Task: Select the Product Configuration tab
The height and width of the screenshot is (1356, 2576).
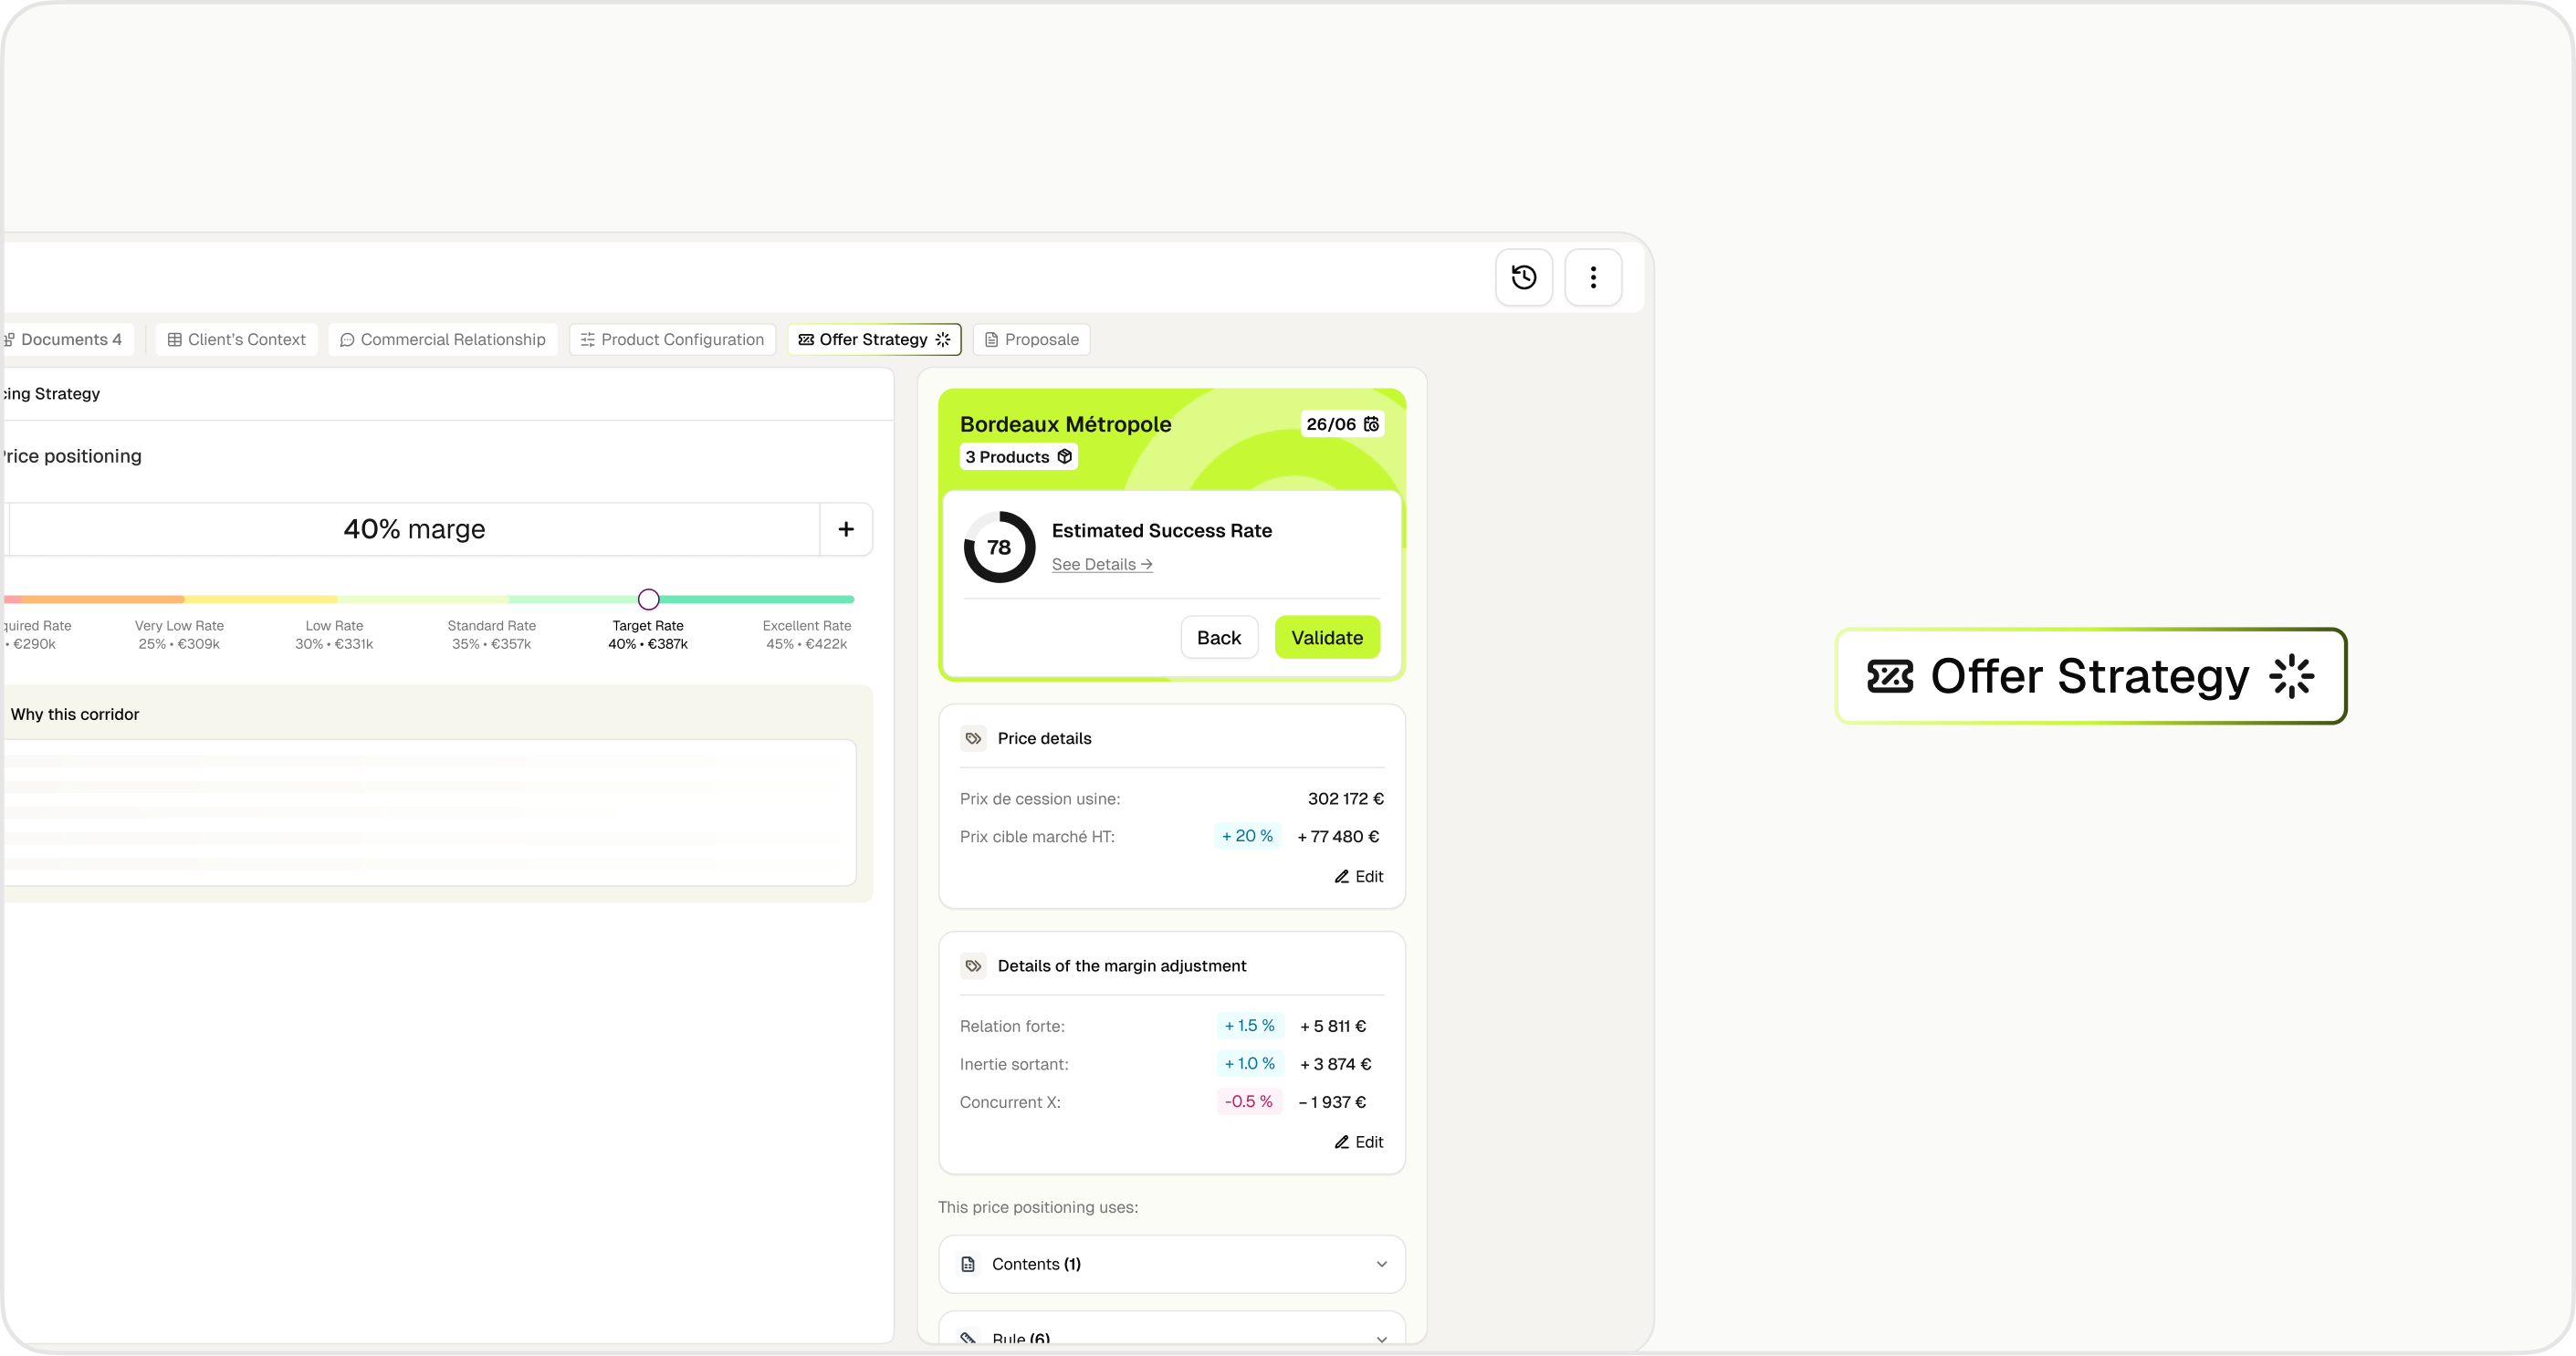Action: pos(672,340)
